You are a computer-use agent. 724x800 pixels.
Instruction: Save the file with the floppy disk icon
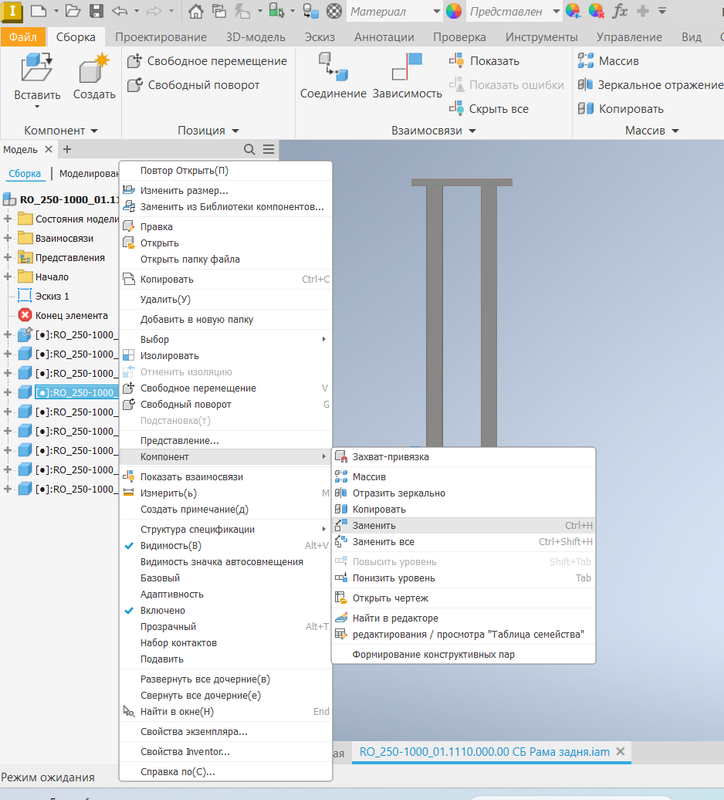coord(96,11)
